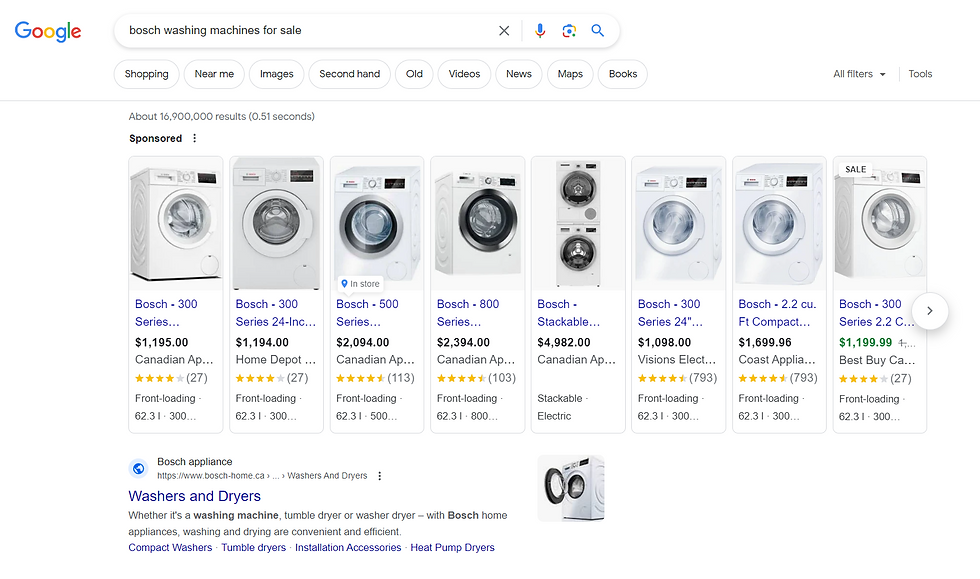Open the Sponsored three-dot menu

point(194,138)
